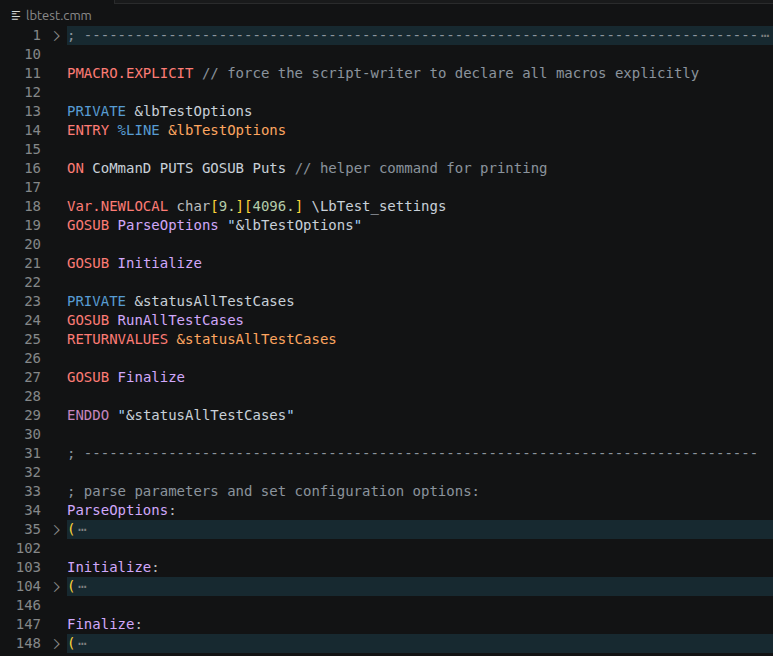Click the ON keyword on line 16
This screenshot has width=773, height=656.
point(75,169)
